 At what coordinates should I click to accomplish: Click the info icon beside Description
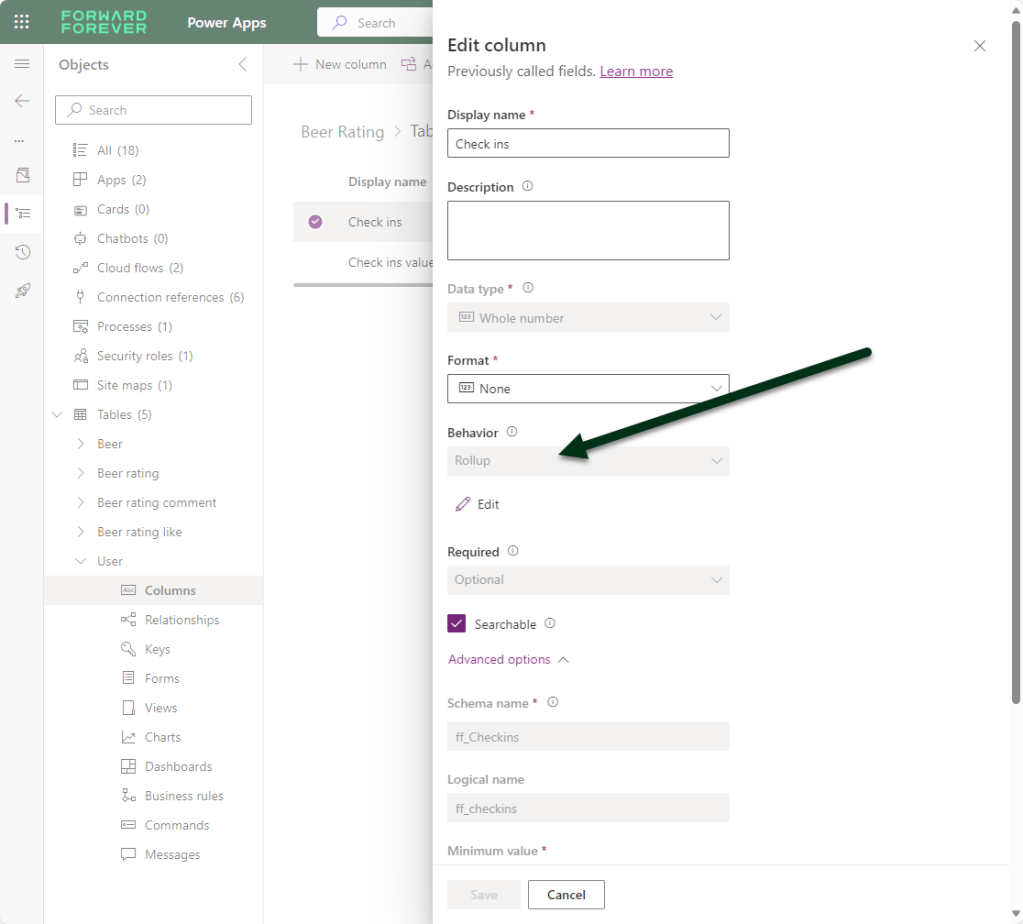[528, 187]
